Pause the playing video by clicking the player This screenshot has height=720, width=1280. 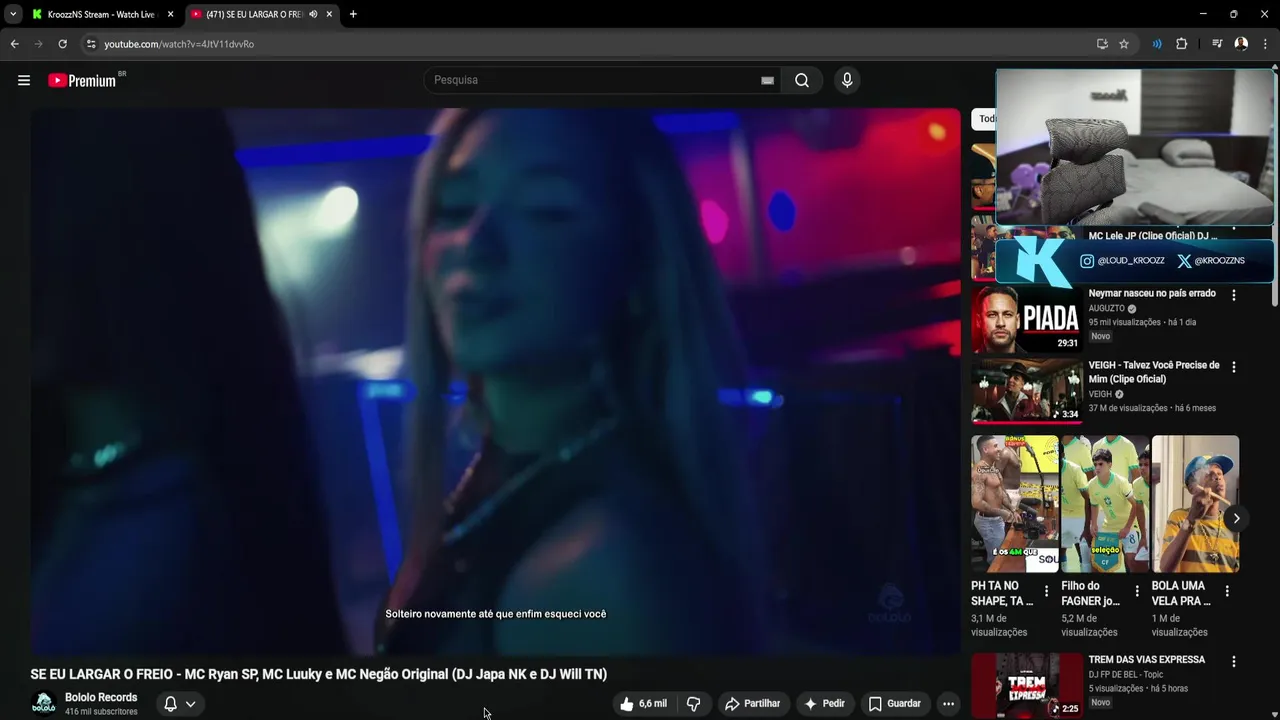[x=495, y=380]
